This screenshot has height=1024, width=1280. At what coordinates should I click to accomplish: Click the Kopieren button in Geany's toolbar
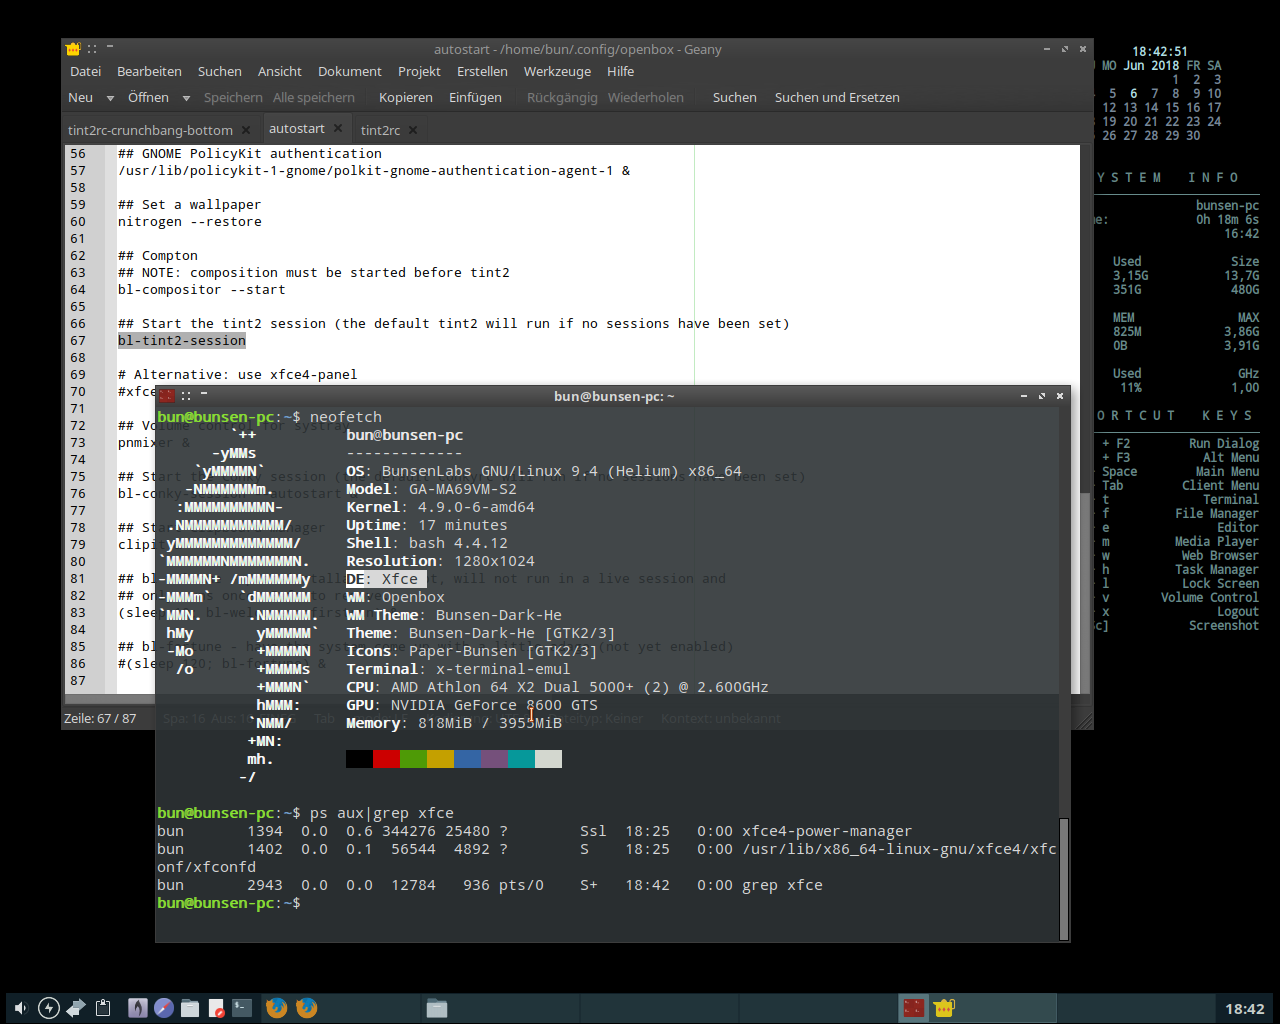[x=405, y=97]
